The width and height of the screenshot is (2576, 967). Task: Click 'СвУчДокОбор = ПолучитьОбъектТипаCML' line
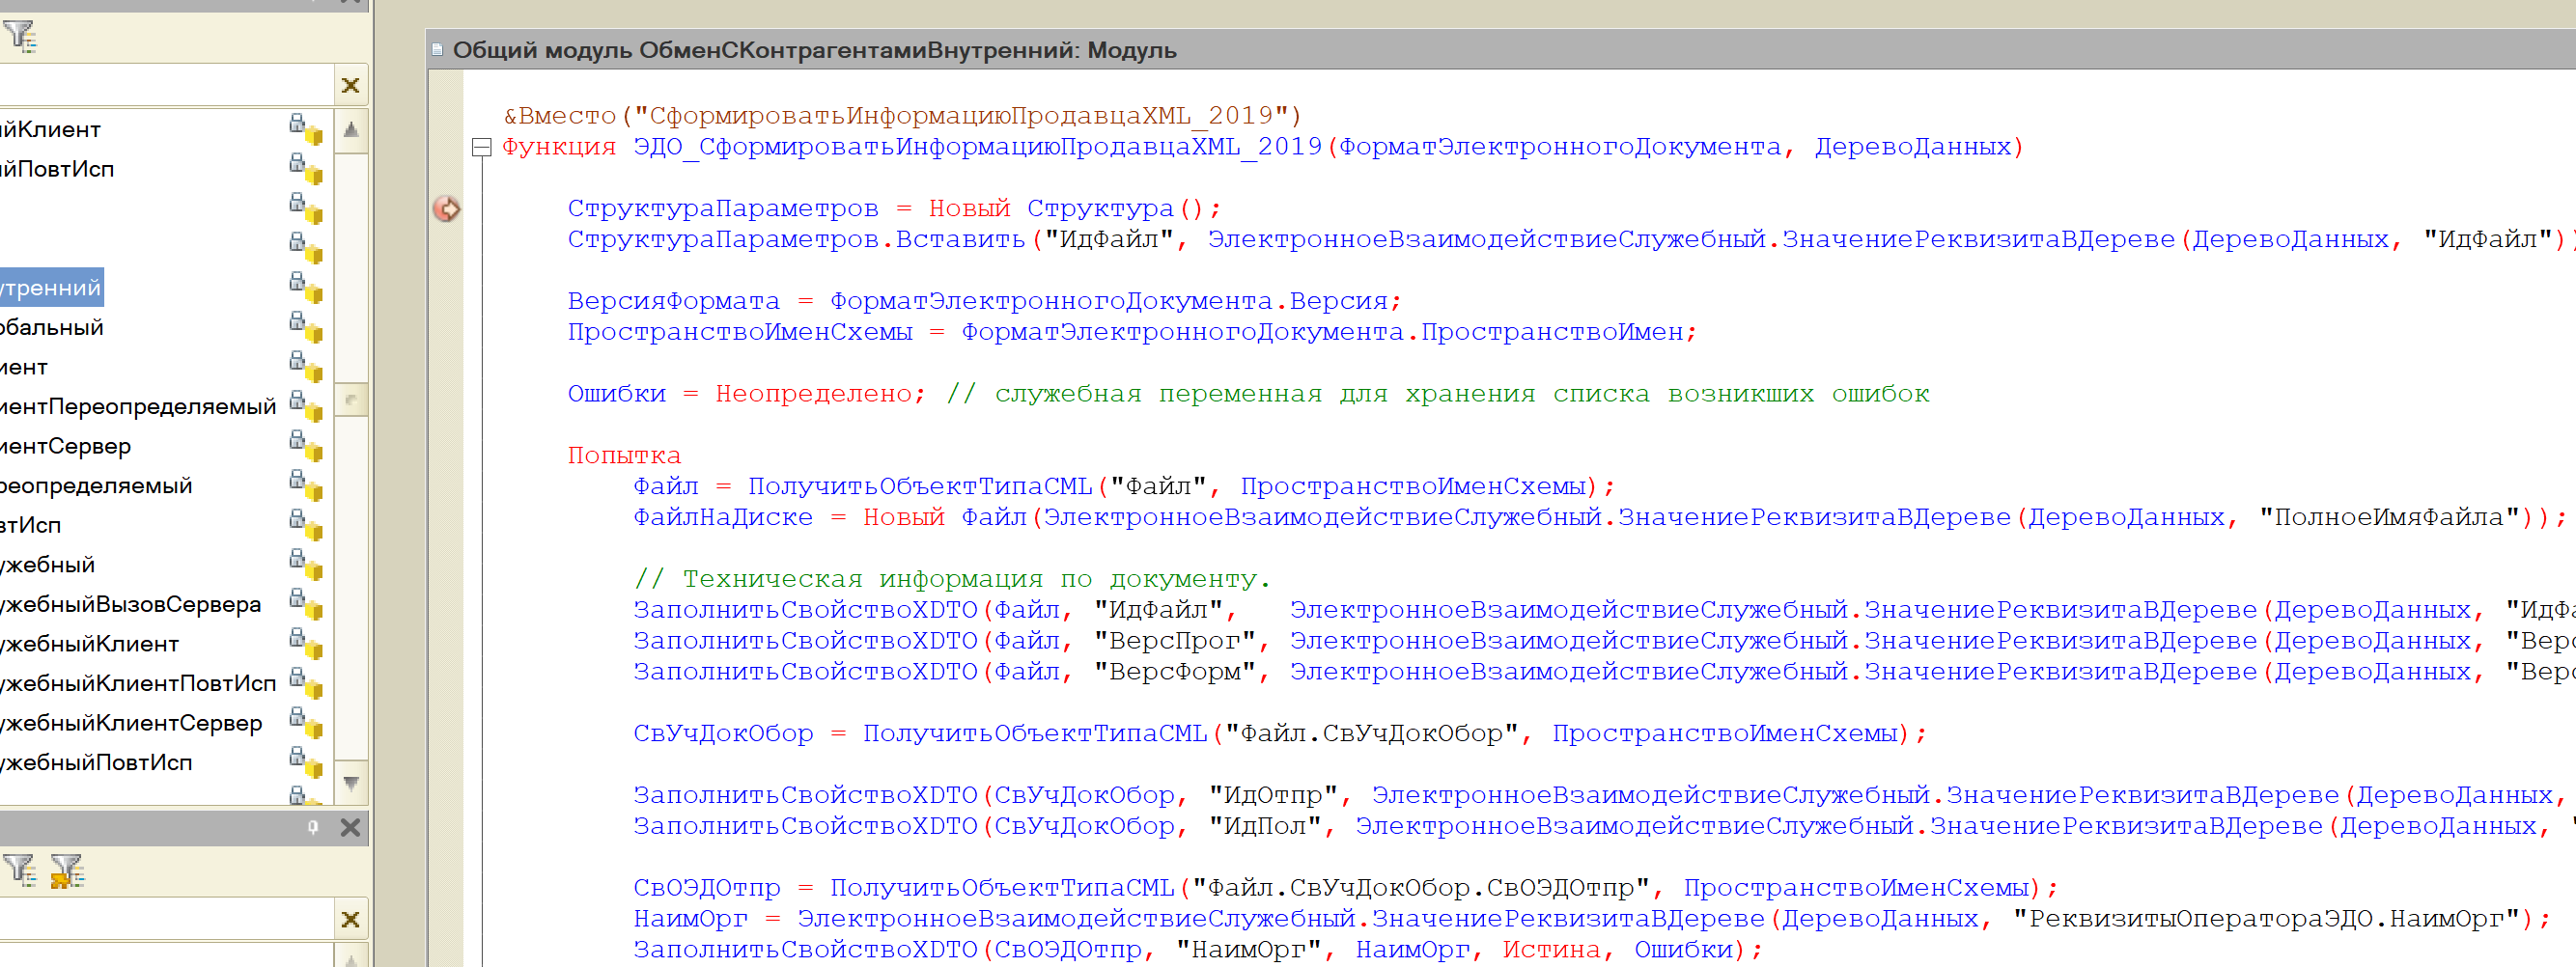[x=1280, y=734]
